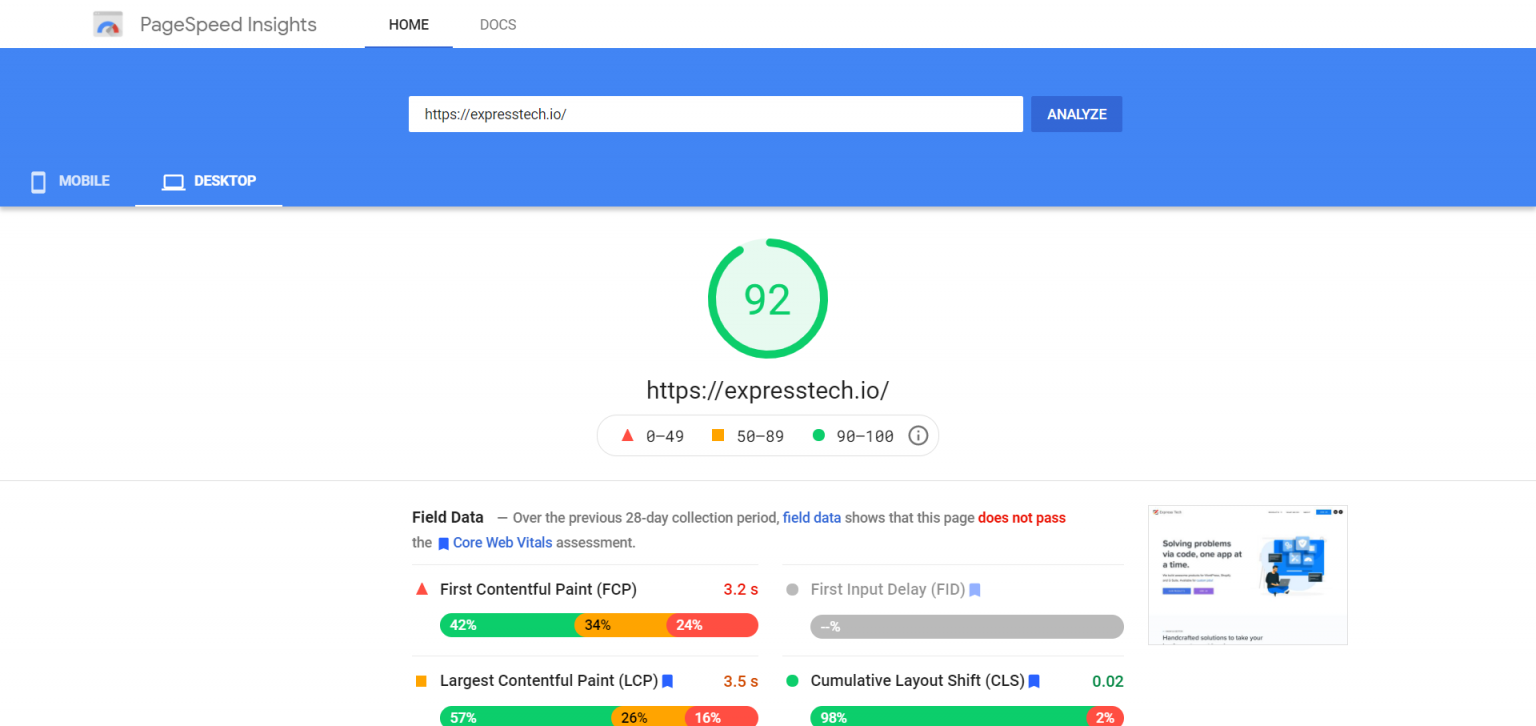
Task: Expand details on the 92 score gauge
Action: 768,298
